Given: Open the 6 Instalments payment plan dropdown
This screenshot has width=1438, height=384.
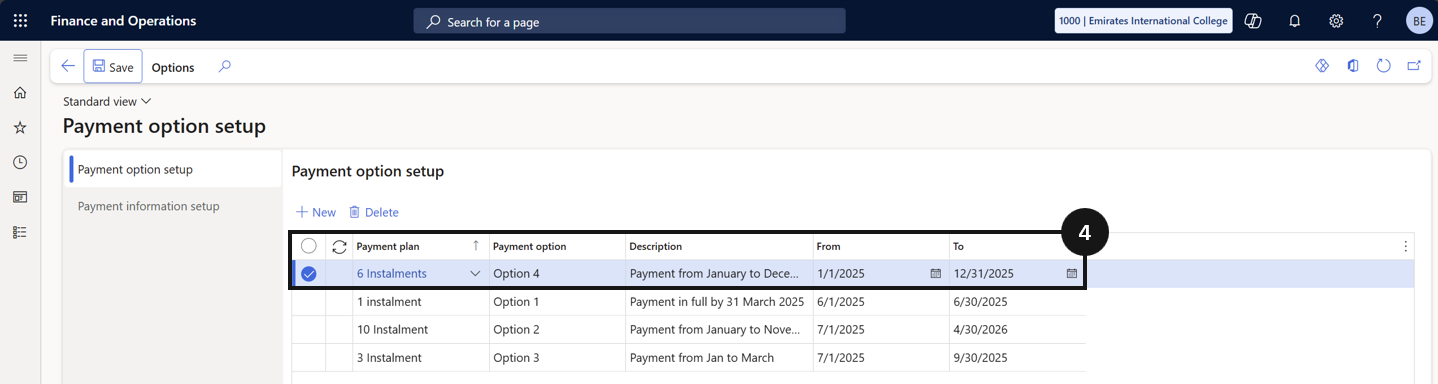Looking at the screenshot, I should [475, 274].
